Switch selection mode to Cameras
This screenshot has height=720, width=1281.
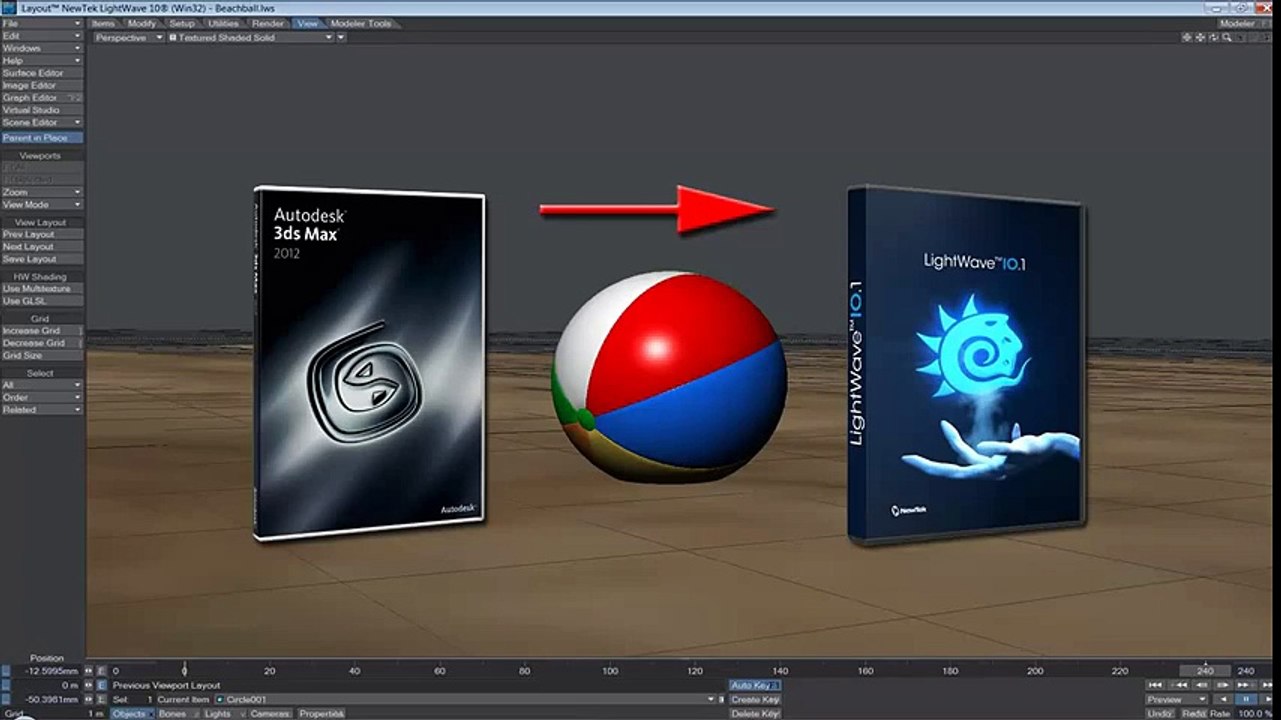pyautogui.click(x=269, y=714)
